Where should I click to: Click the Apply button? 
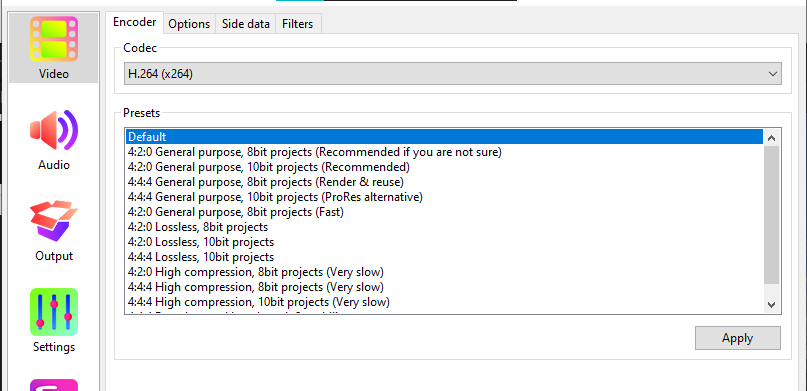coord(738,338)
